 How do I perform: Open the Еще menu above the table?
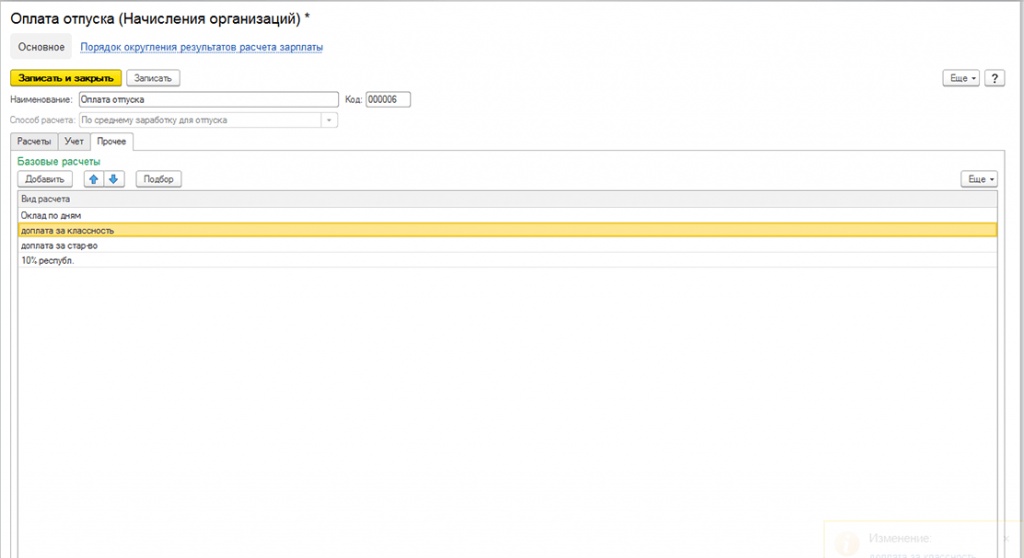coord(978,179)
